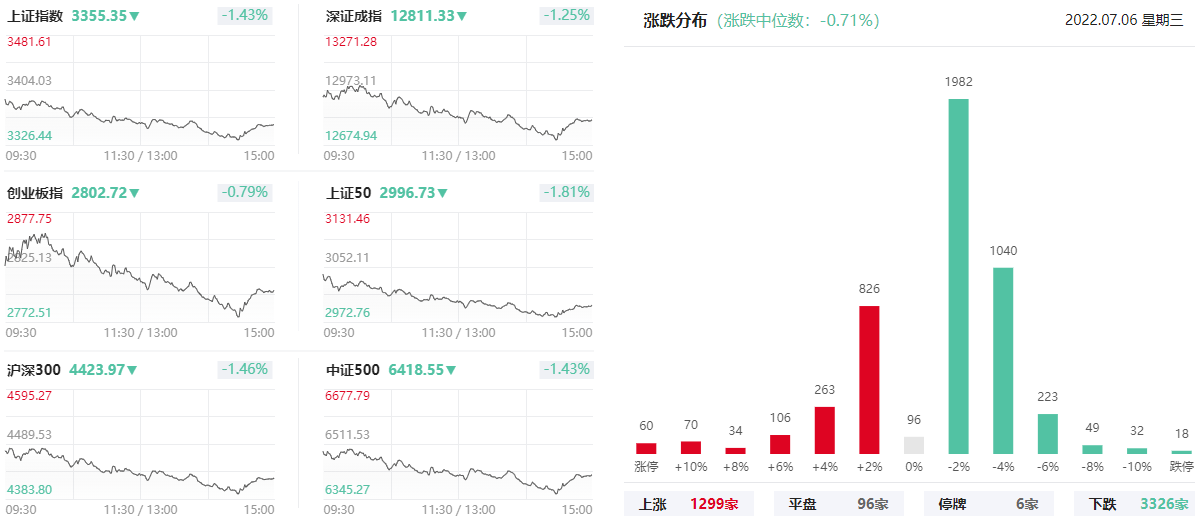This screenshot has width=1195, height=525.
Task: Click the red +2% bar with 826
Action: click(869, 380)
